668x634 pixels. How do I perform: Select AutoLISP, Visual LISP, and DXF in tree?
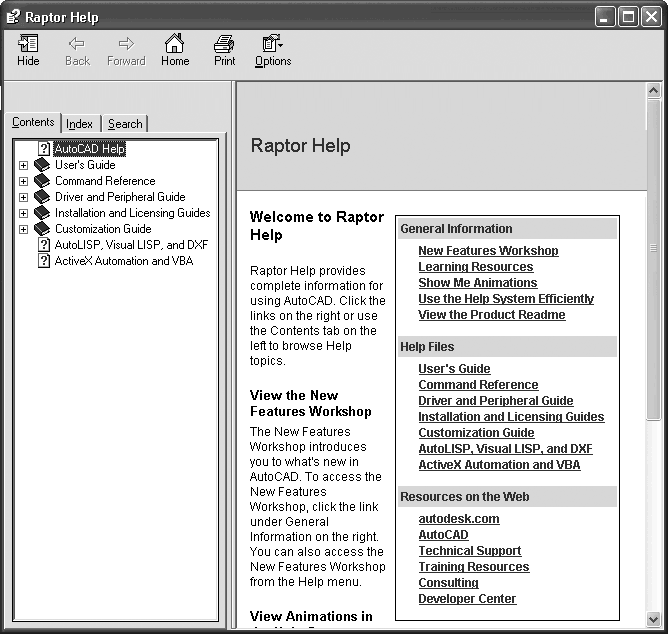click(131, 245)
